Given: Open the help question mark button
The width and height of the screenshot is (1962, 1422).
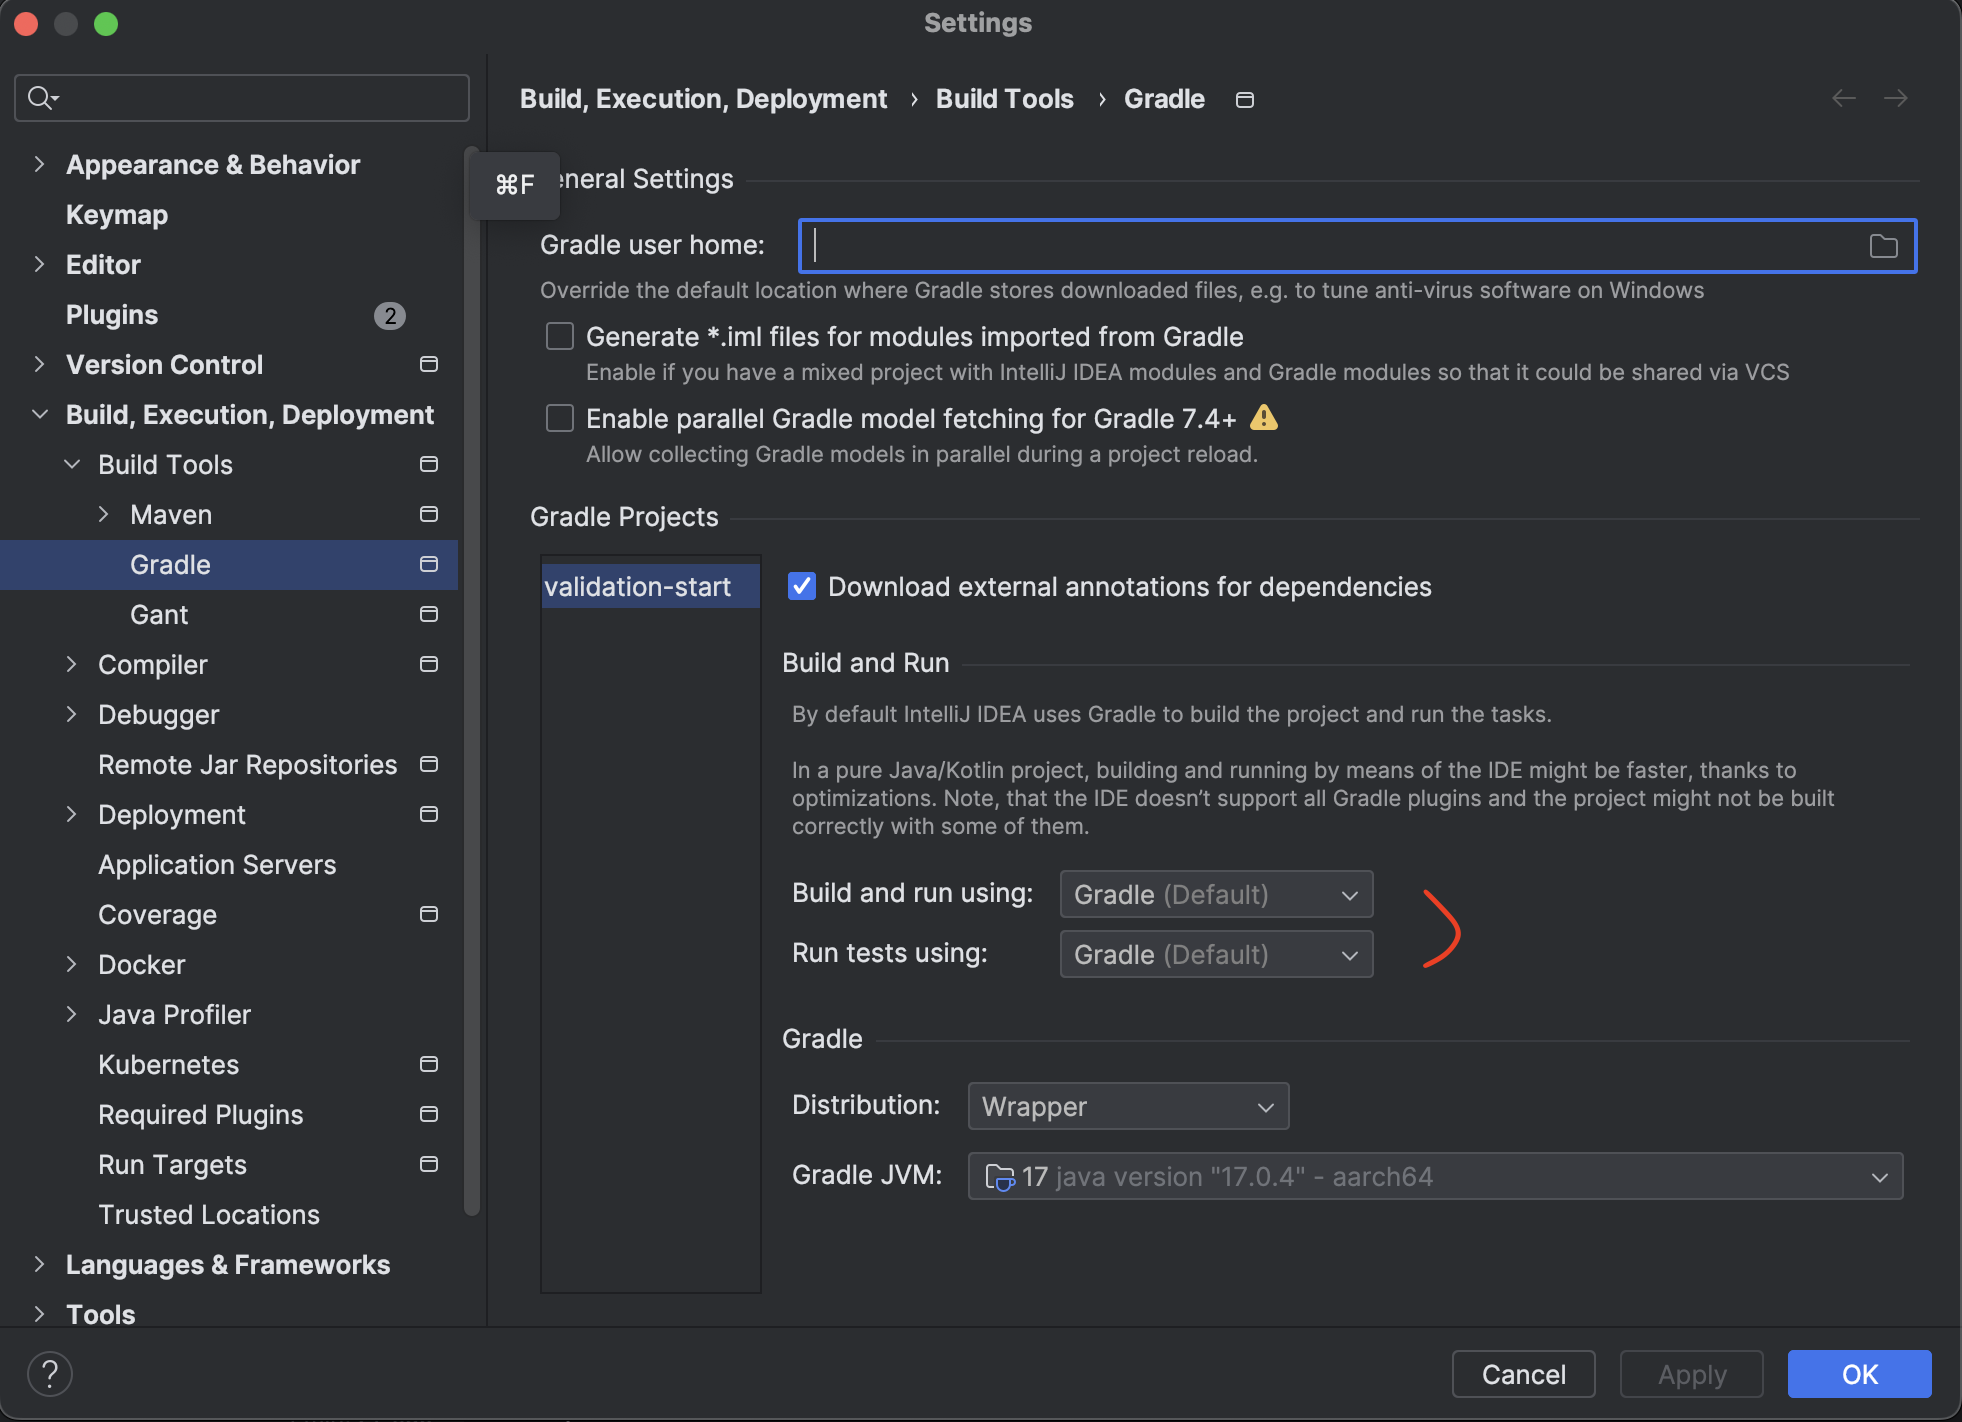Looking at the screenshot, I should click(x=50, y=1374).
